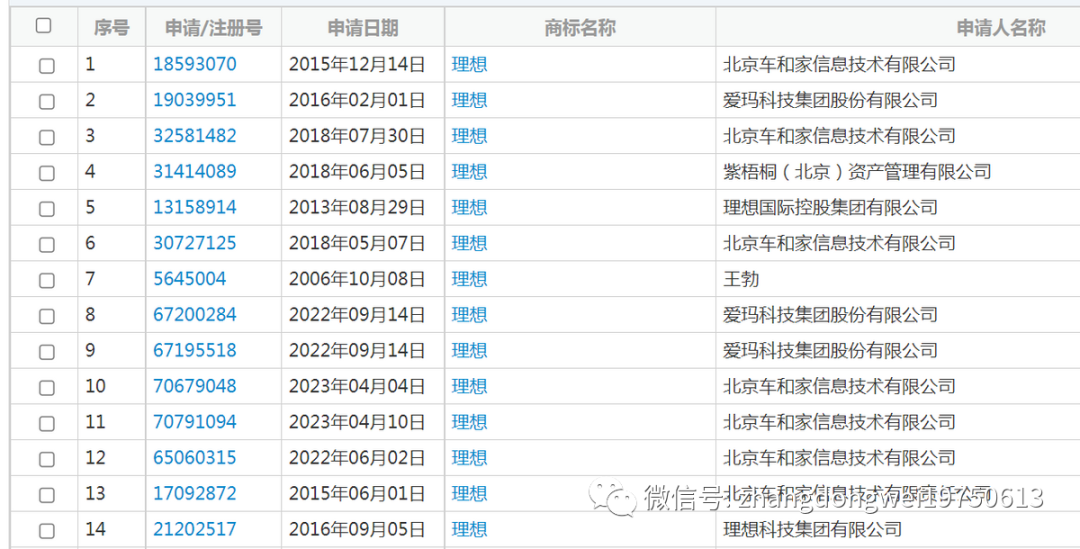This screenshot has height=549, width=1080.
Task: Tick checkbox next to row 4
Action: (x=46, y=174)
